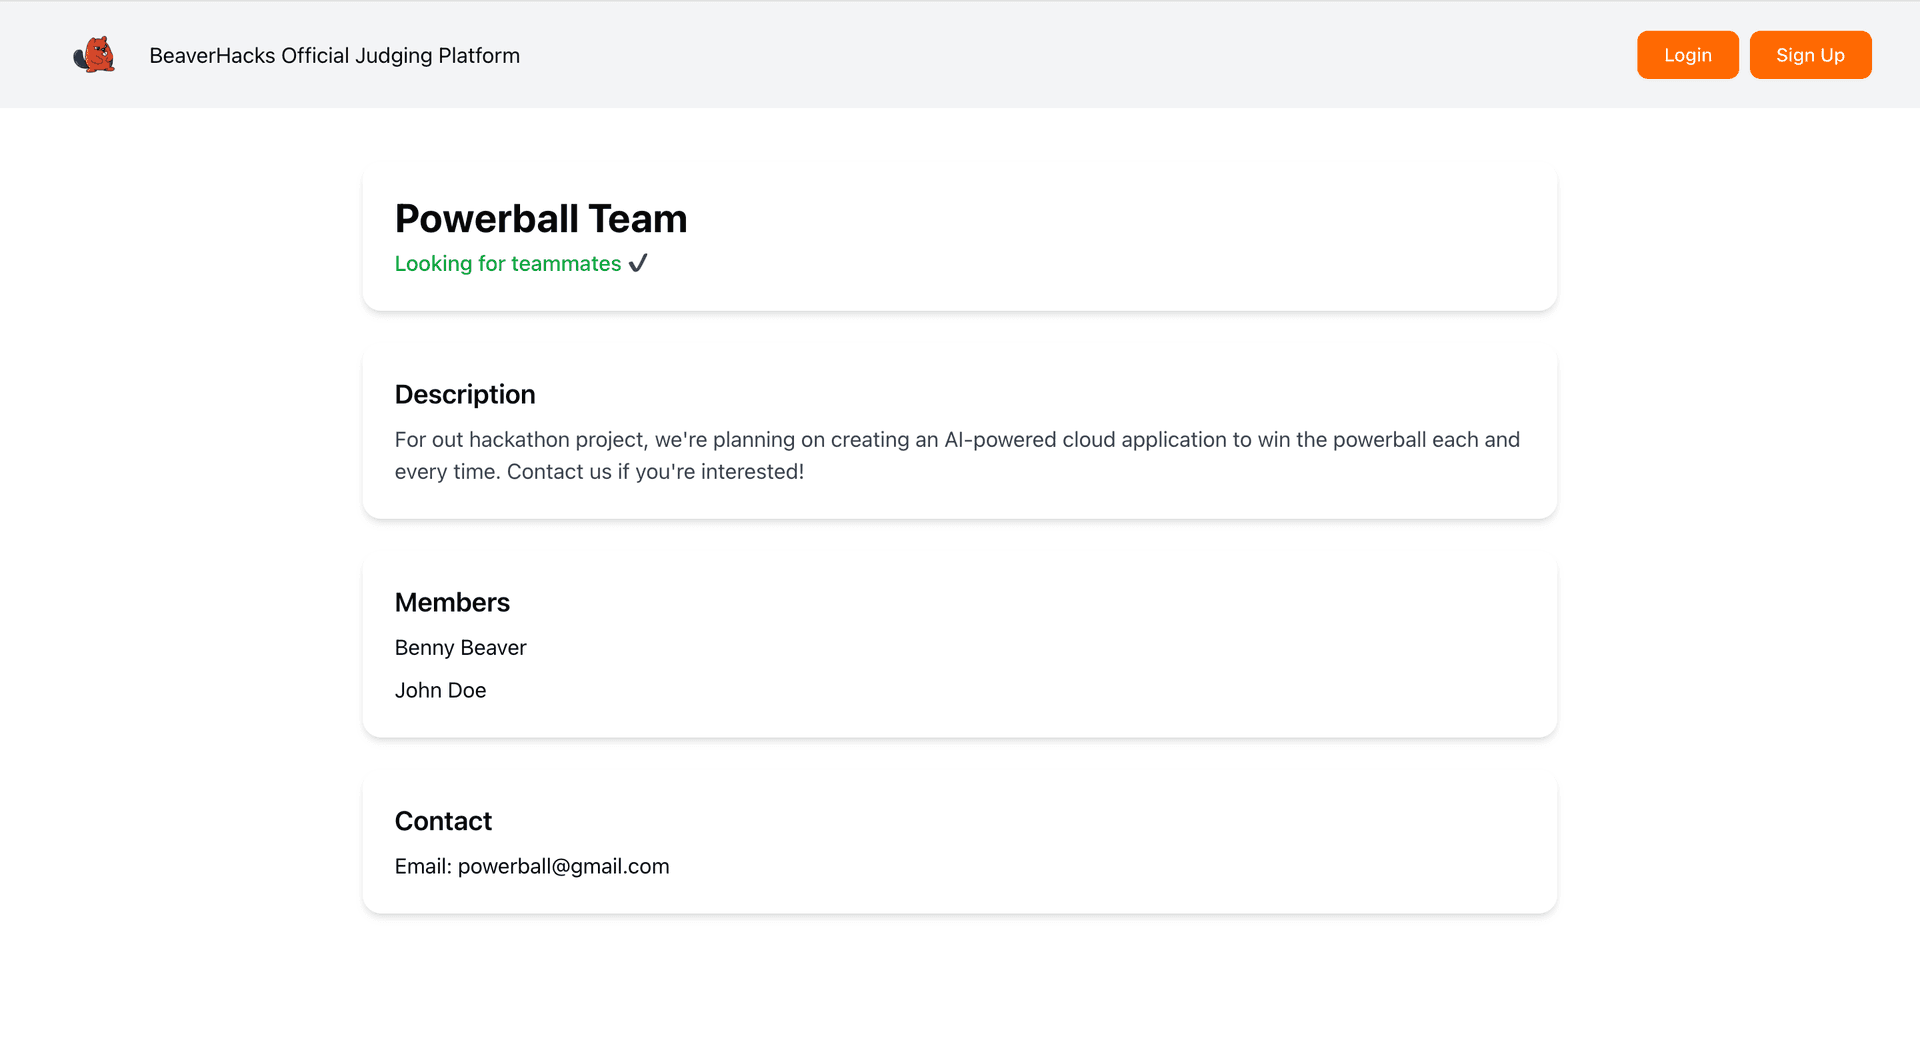Click 'Contact us if you're interested!' sentence
This screenshot has height=1039, width=1920.
655,472
